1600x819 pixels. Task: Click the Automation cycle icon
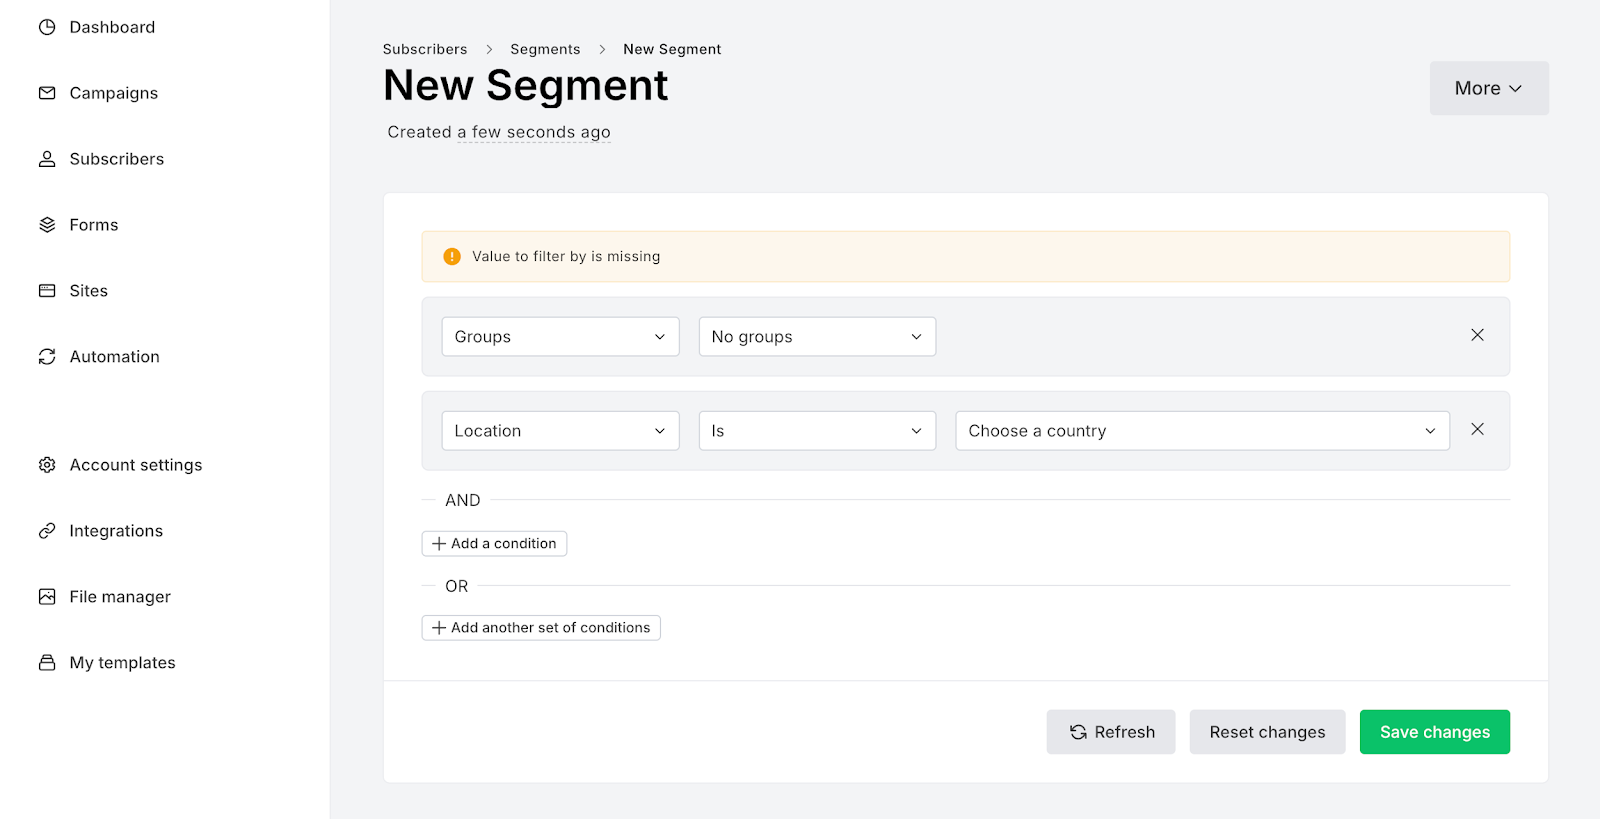pyautogui.click(x=47, y=357)
